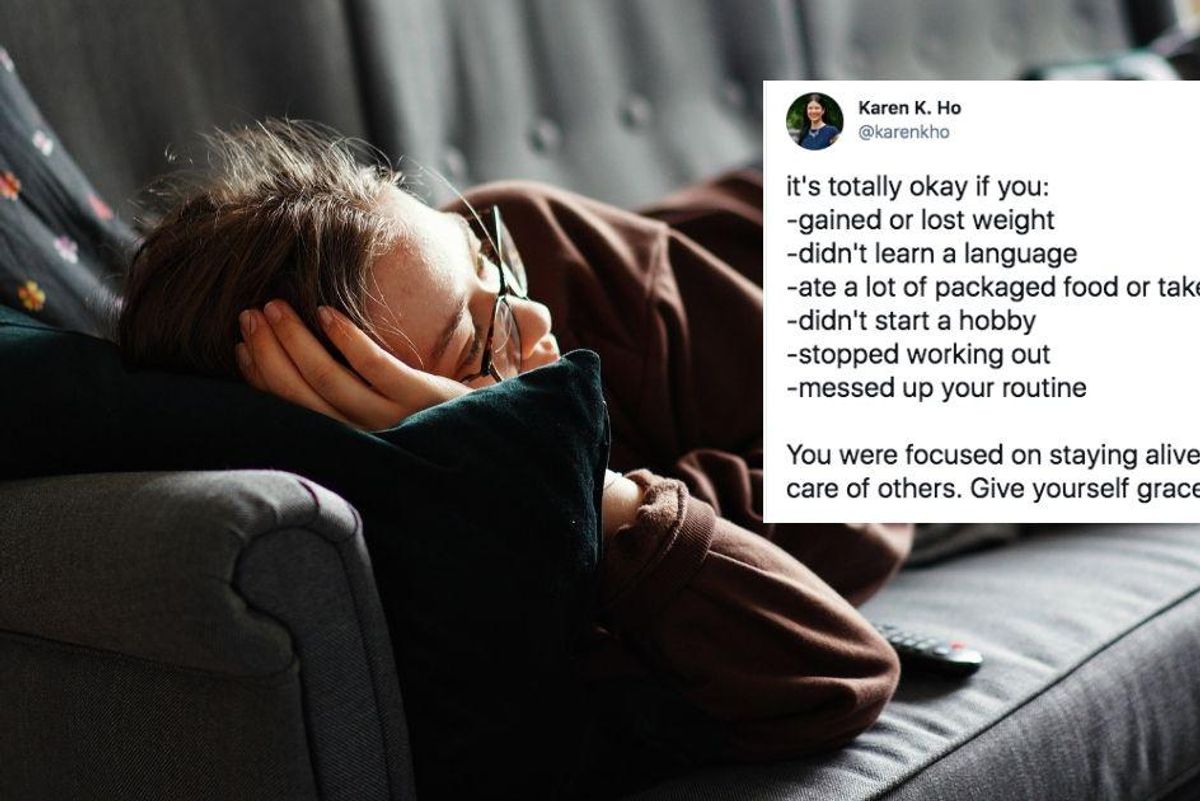Click Karen K. Ho's profile avatar
This screenshot has width=1200, height=801.
pyautogui.click(x=814, y=120)
